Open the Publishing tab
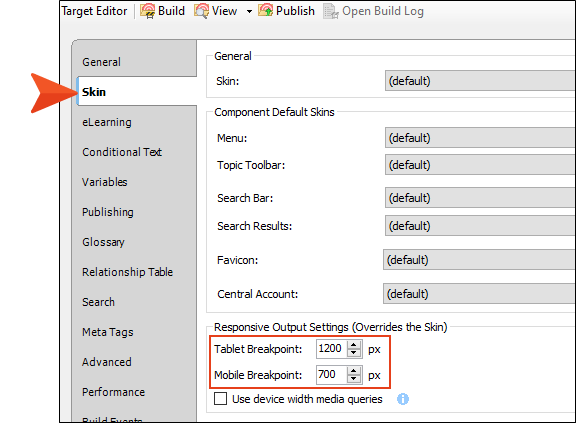Screen dimensions: 576x423 (x=108, y=212)
